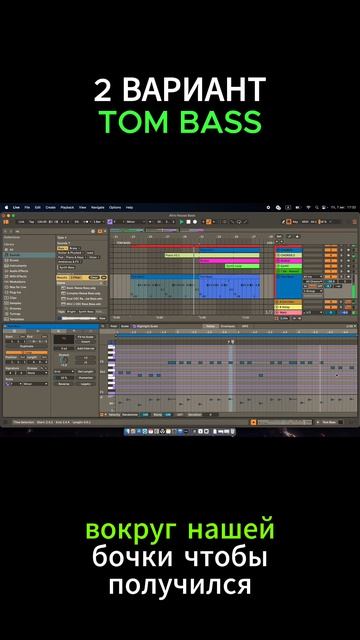Open the Navigate menu
Screen dimensions: 360x640
pos(98,207)
